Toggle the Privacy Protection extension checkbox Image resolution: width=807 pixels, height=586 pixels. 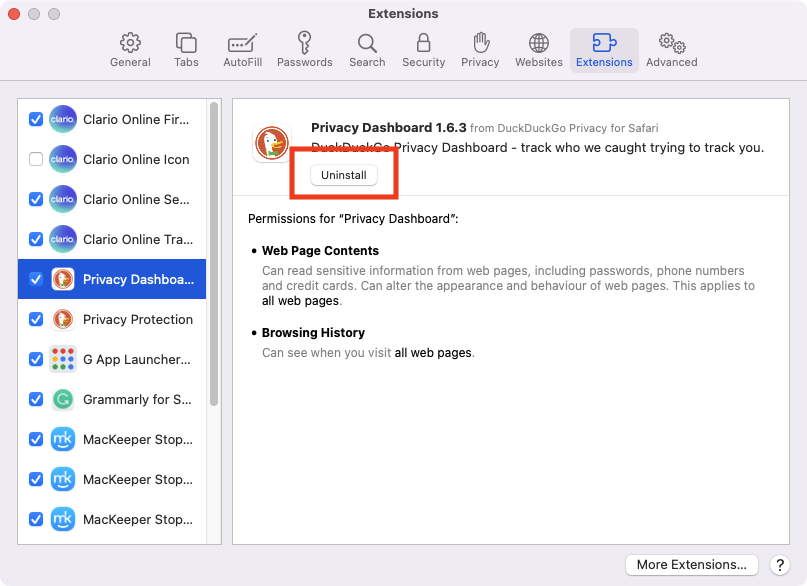click(36, 319)
